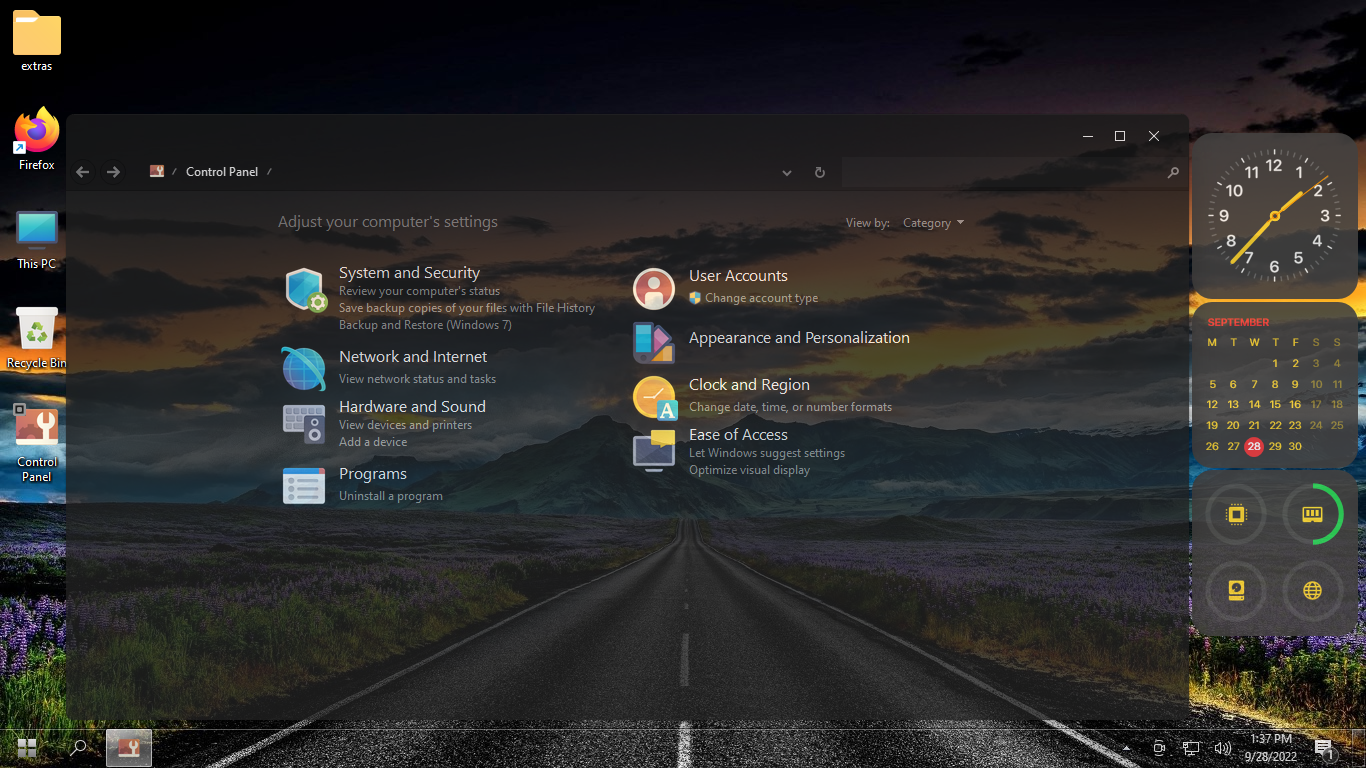Screen dimensions: 1366x768
Task: Open the Ease of Access heading link
Action: click(738, 435)
